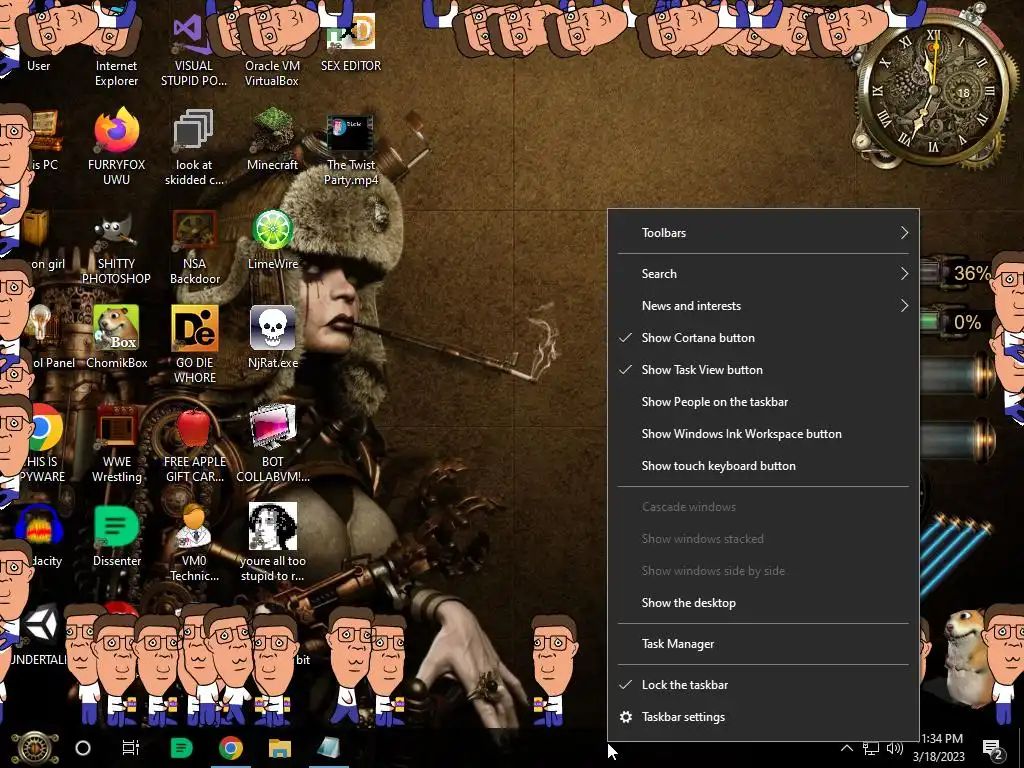Image resolution: width=1024 pixels, height=768 pixels.
Task: Select the GO DIE WHORE icon
Action: tap(195, 345)
